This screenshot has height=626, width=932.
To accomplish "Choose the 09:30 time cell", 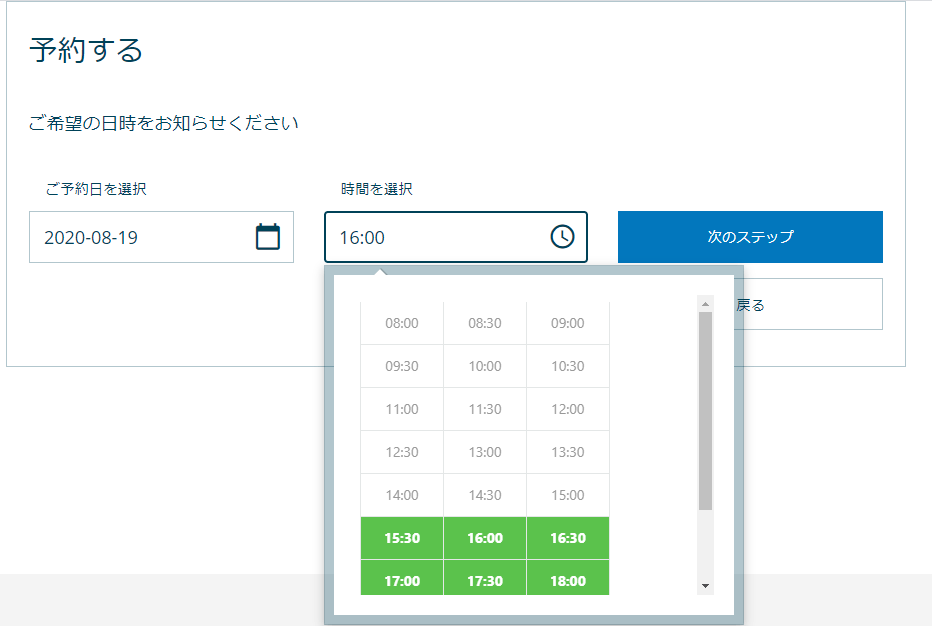I will click(x=402, y=366).
